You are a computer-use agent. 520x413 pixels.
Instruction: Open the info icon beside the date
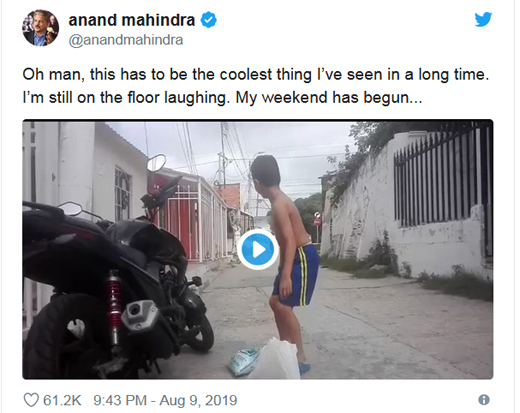[484, 399]
